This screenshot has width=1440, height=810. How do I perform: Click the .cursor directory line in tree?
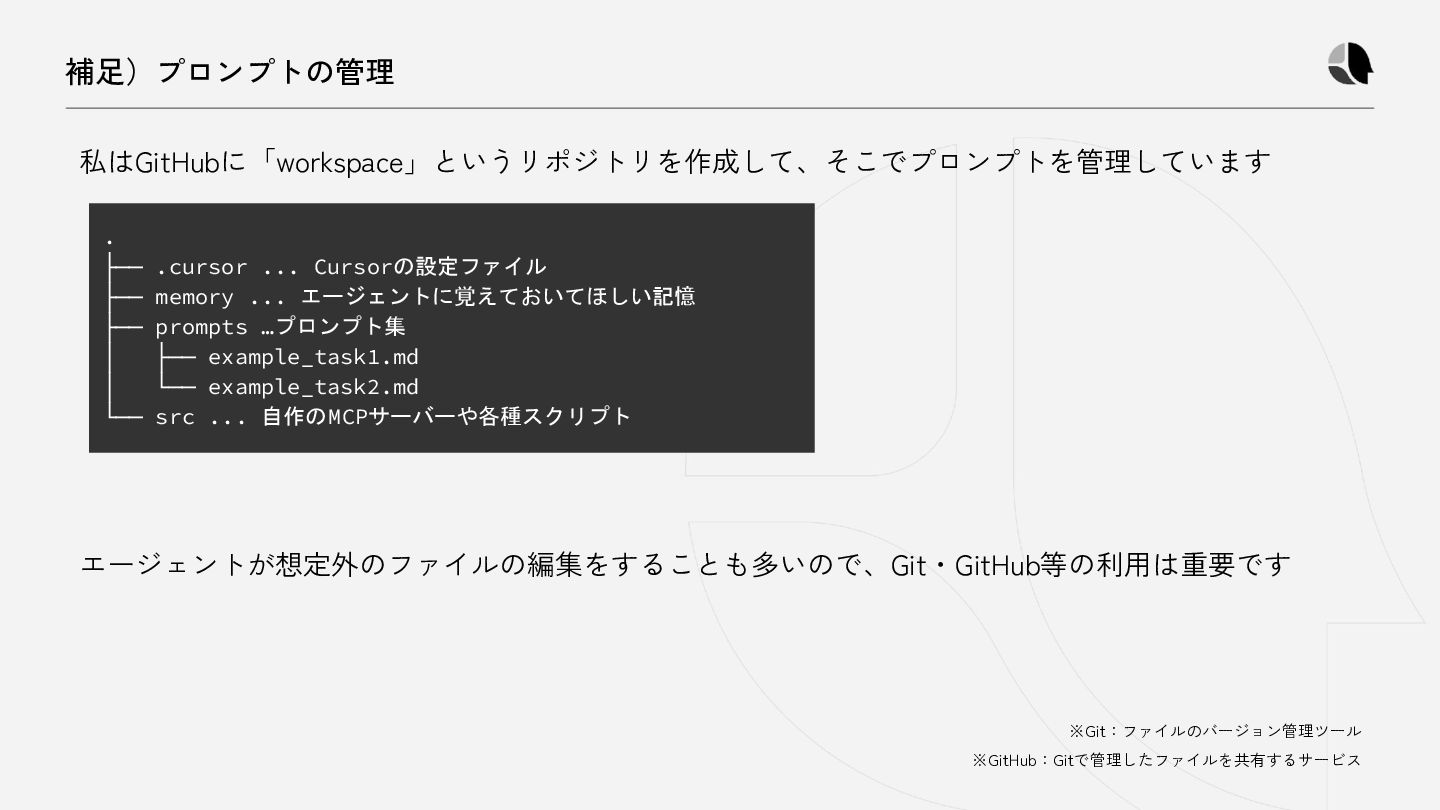click(326, 267)
